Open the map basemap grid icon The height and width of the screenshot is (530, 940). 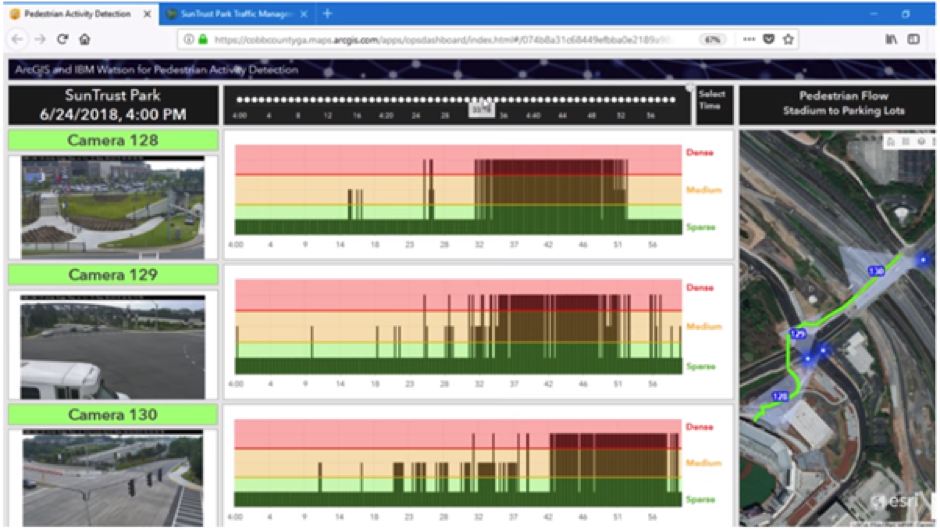906,141
